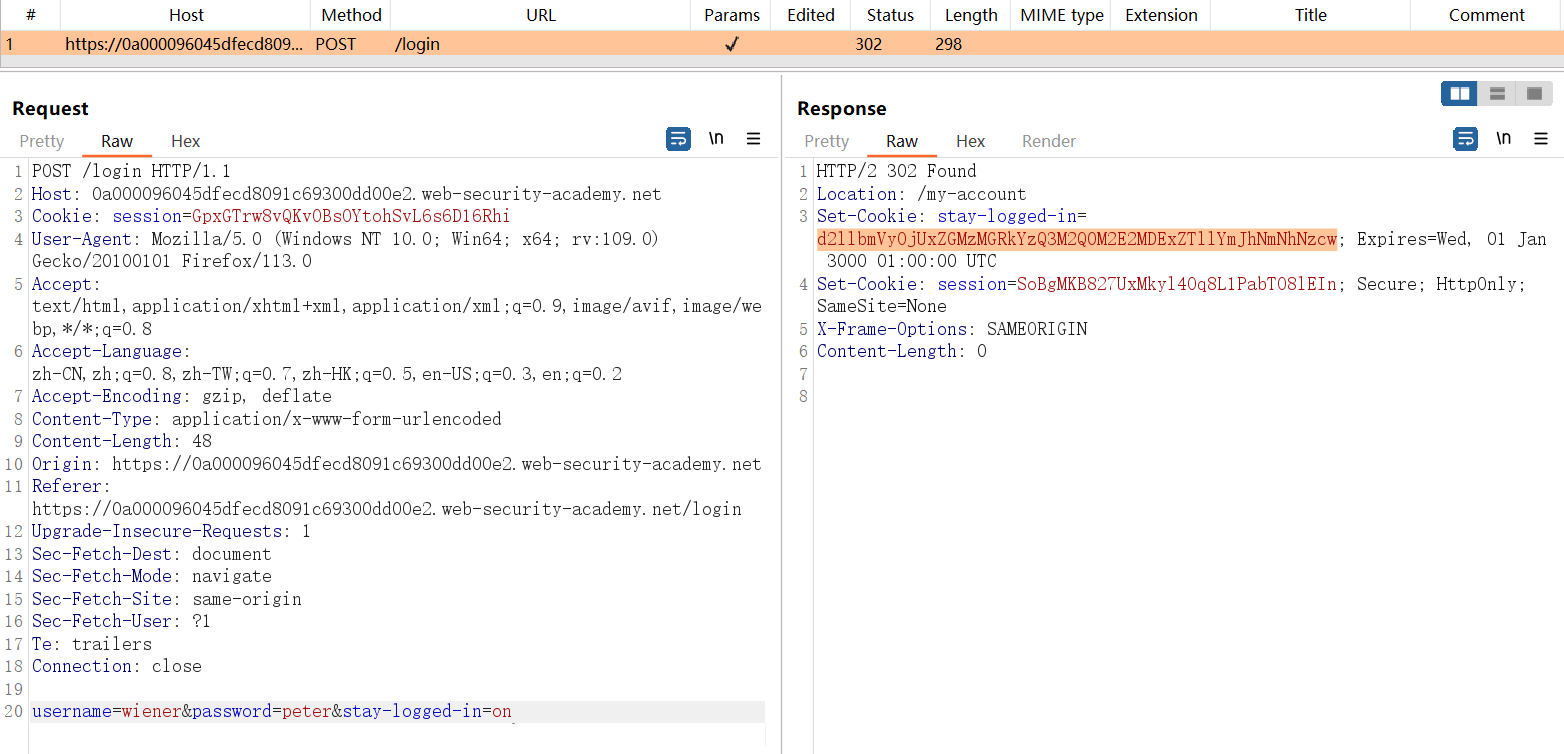The width and height of the screenshot is (1564, 754).
Task: Select the Raw tab in Response panel
Action: [901, 141]
